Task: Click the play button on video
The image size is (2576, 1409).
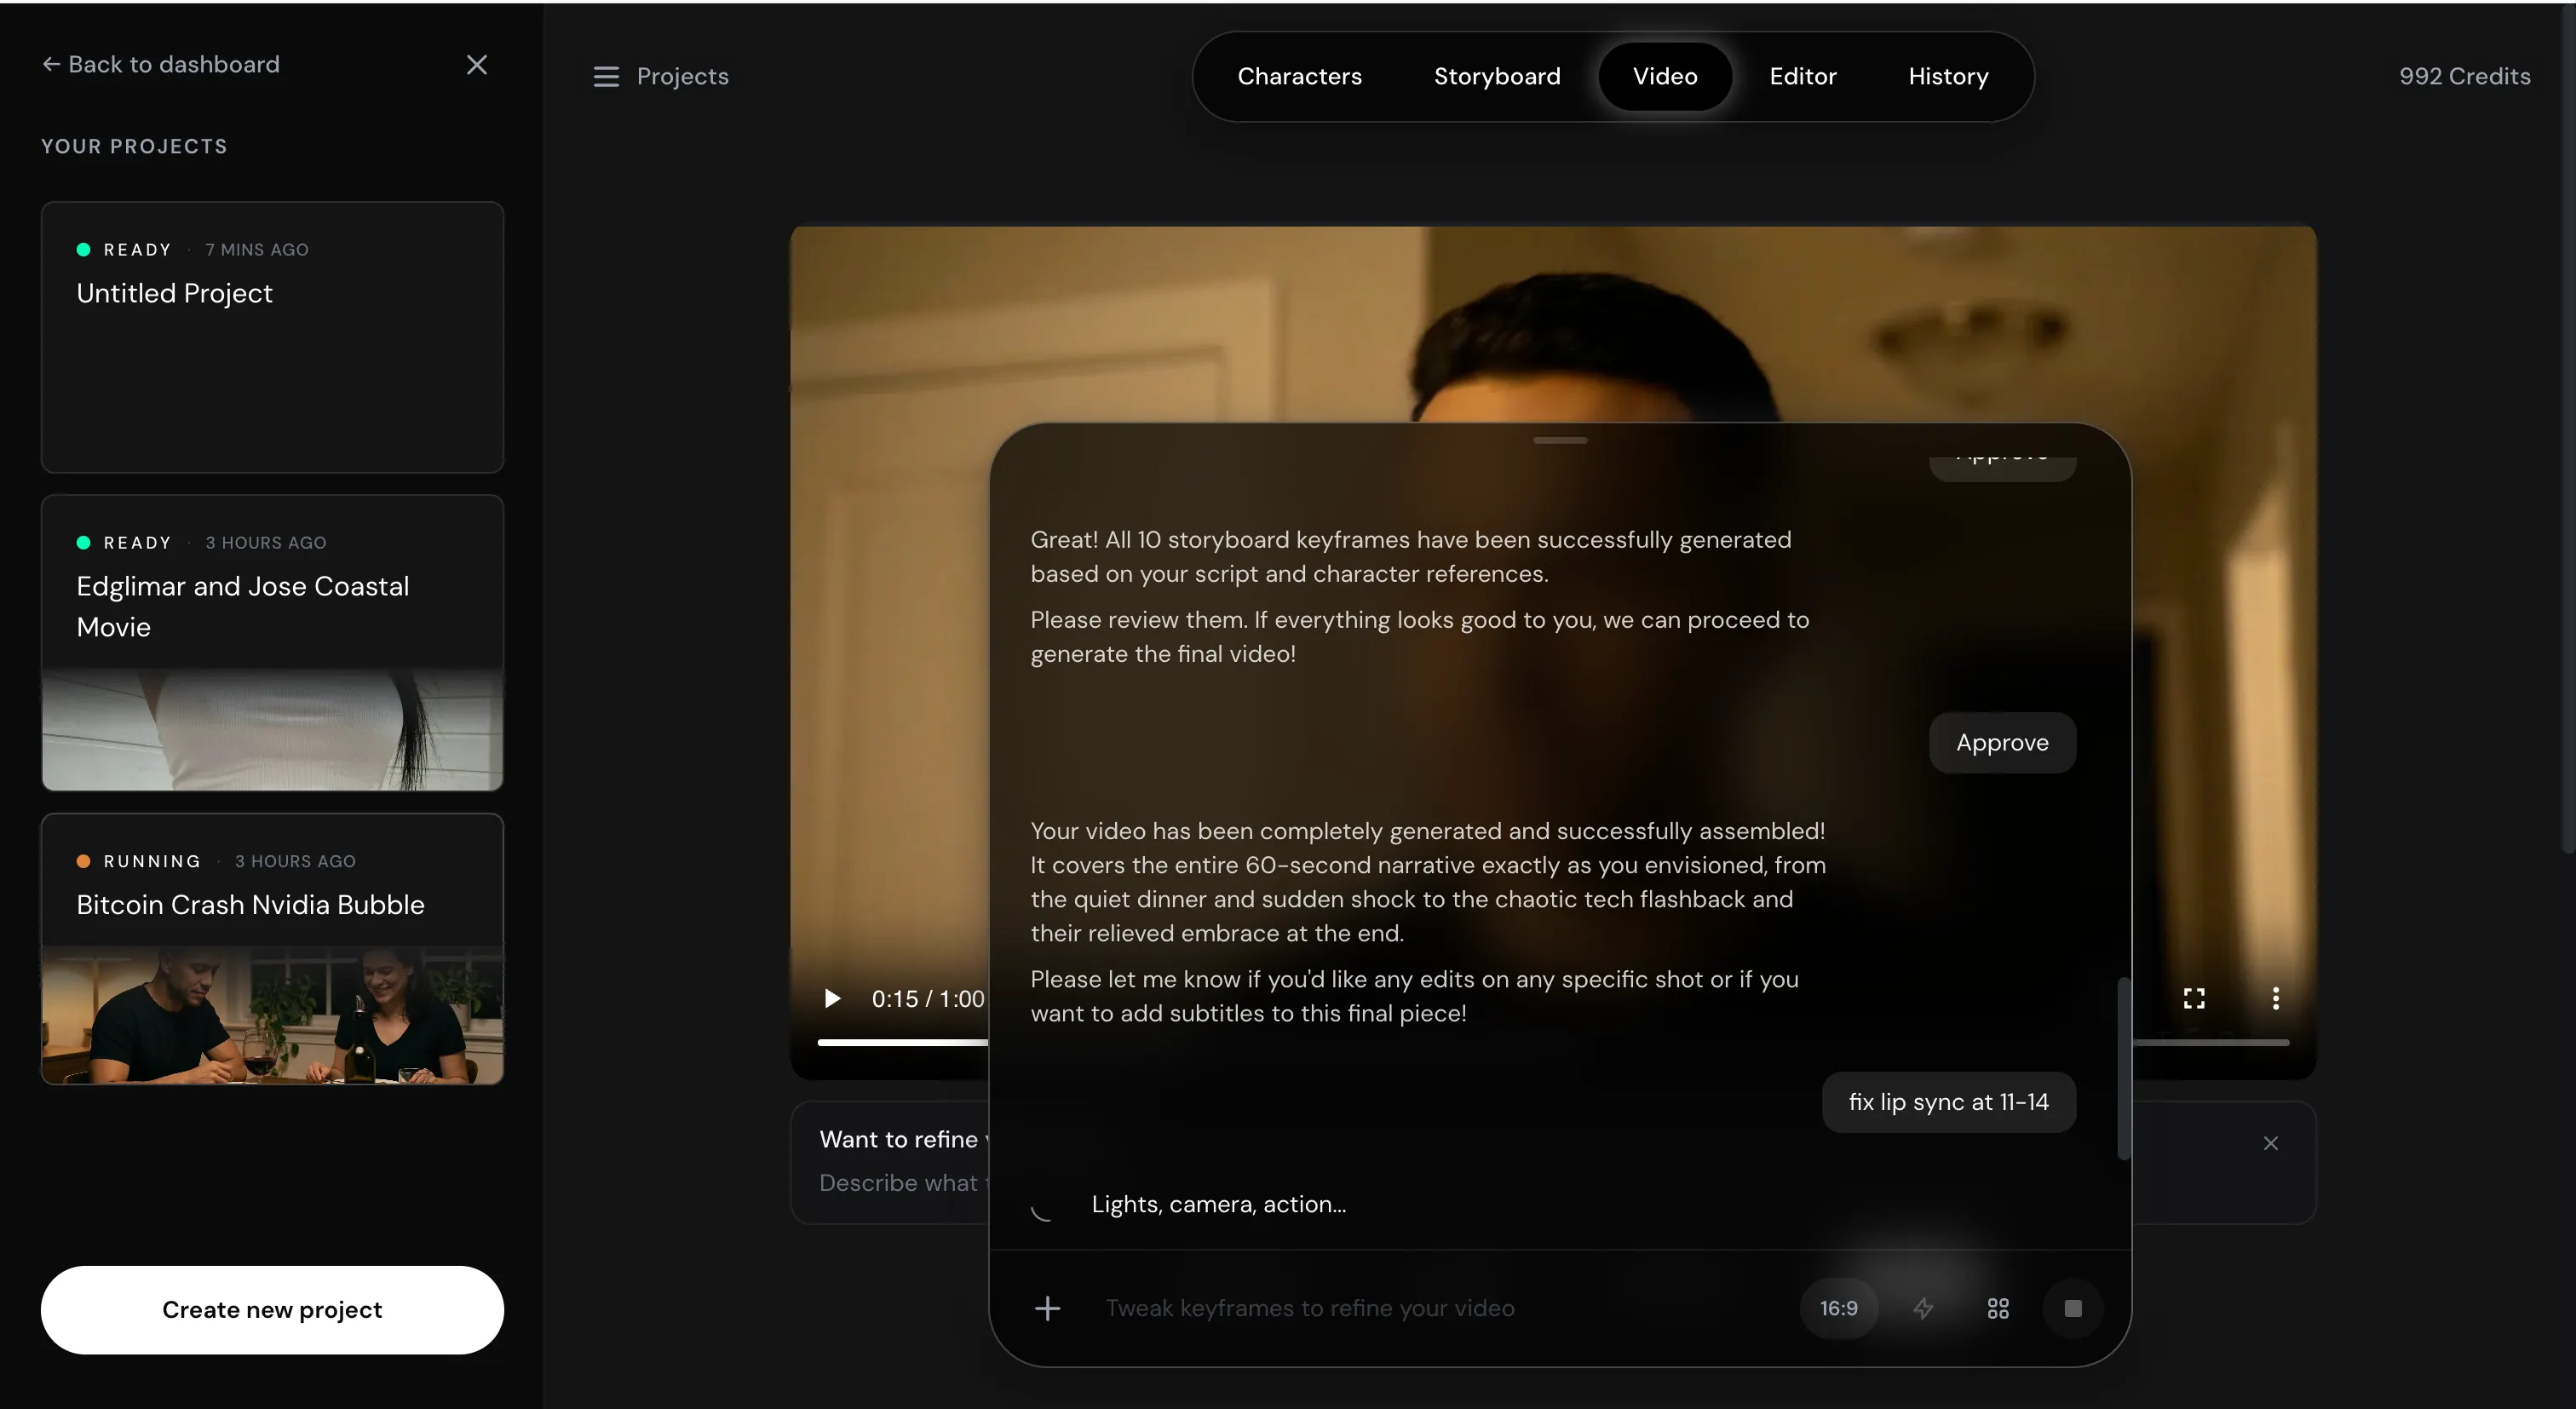Action: tap(832, 998)
